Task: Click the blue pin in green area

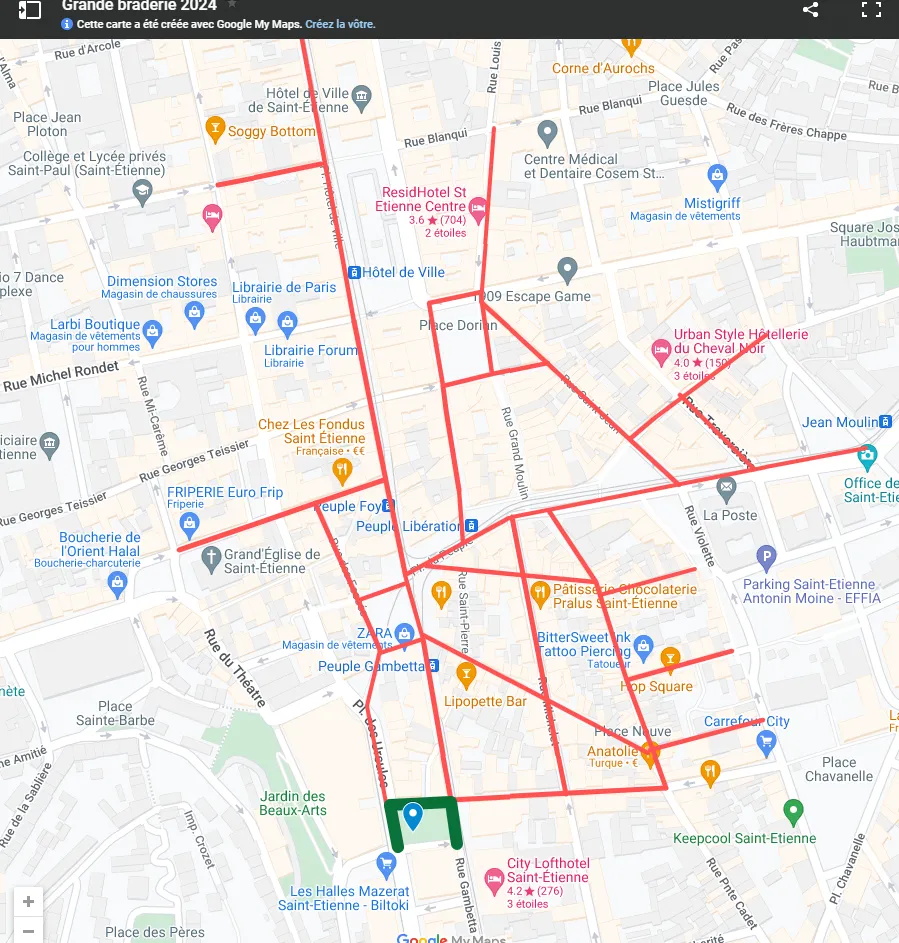Action: (x=412, y=817)
